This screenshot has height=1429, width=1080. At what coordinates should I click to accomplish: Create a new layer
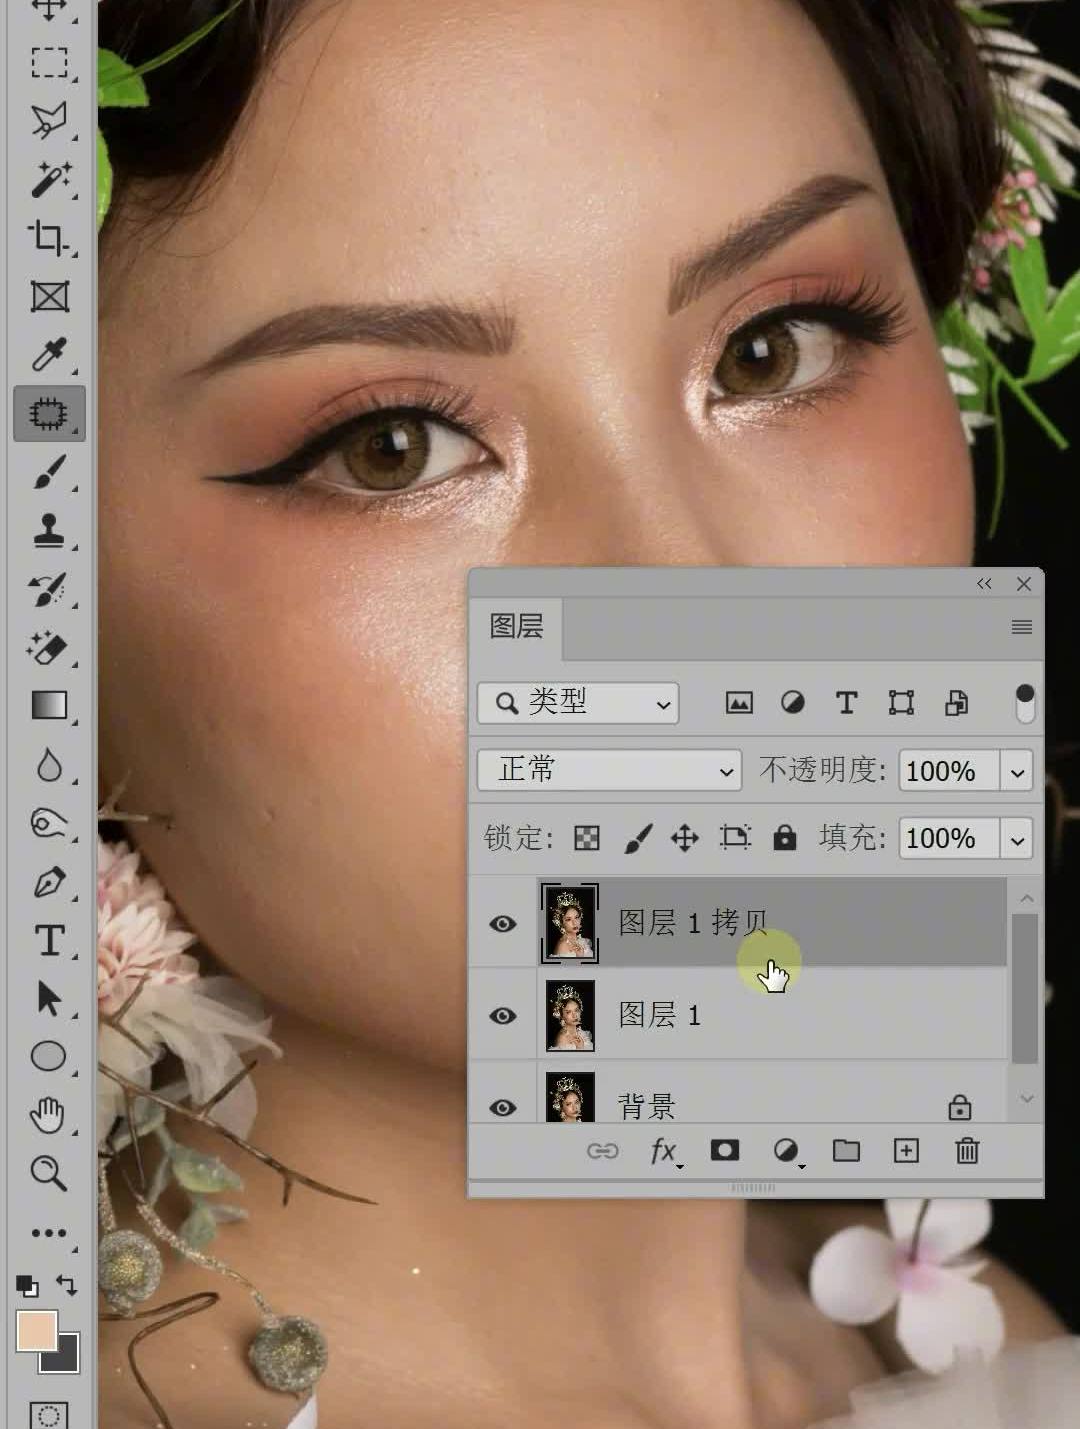[x=905, y=1151]
